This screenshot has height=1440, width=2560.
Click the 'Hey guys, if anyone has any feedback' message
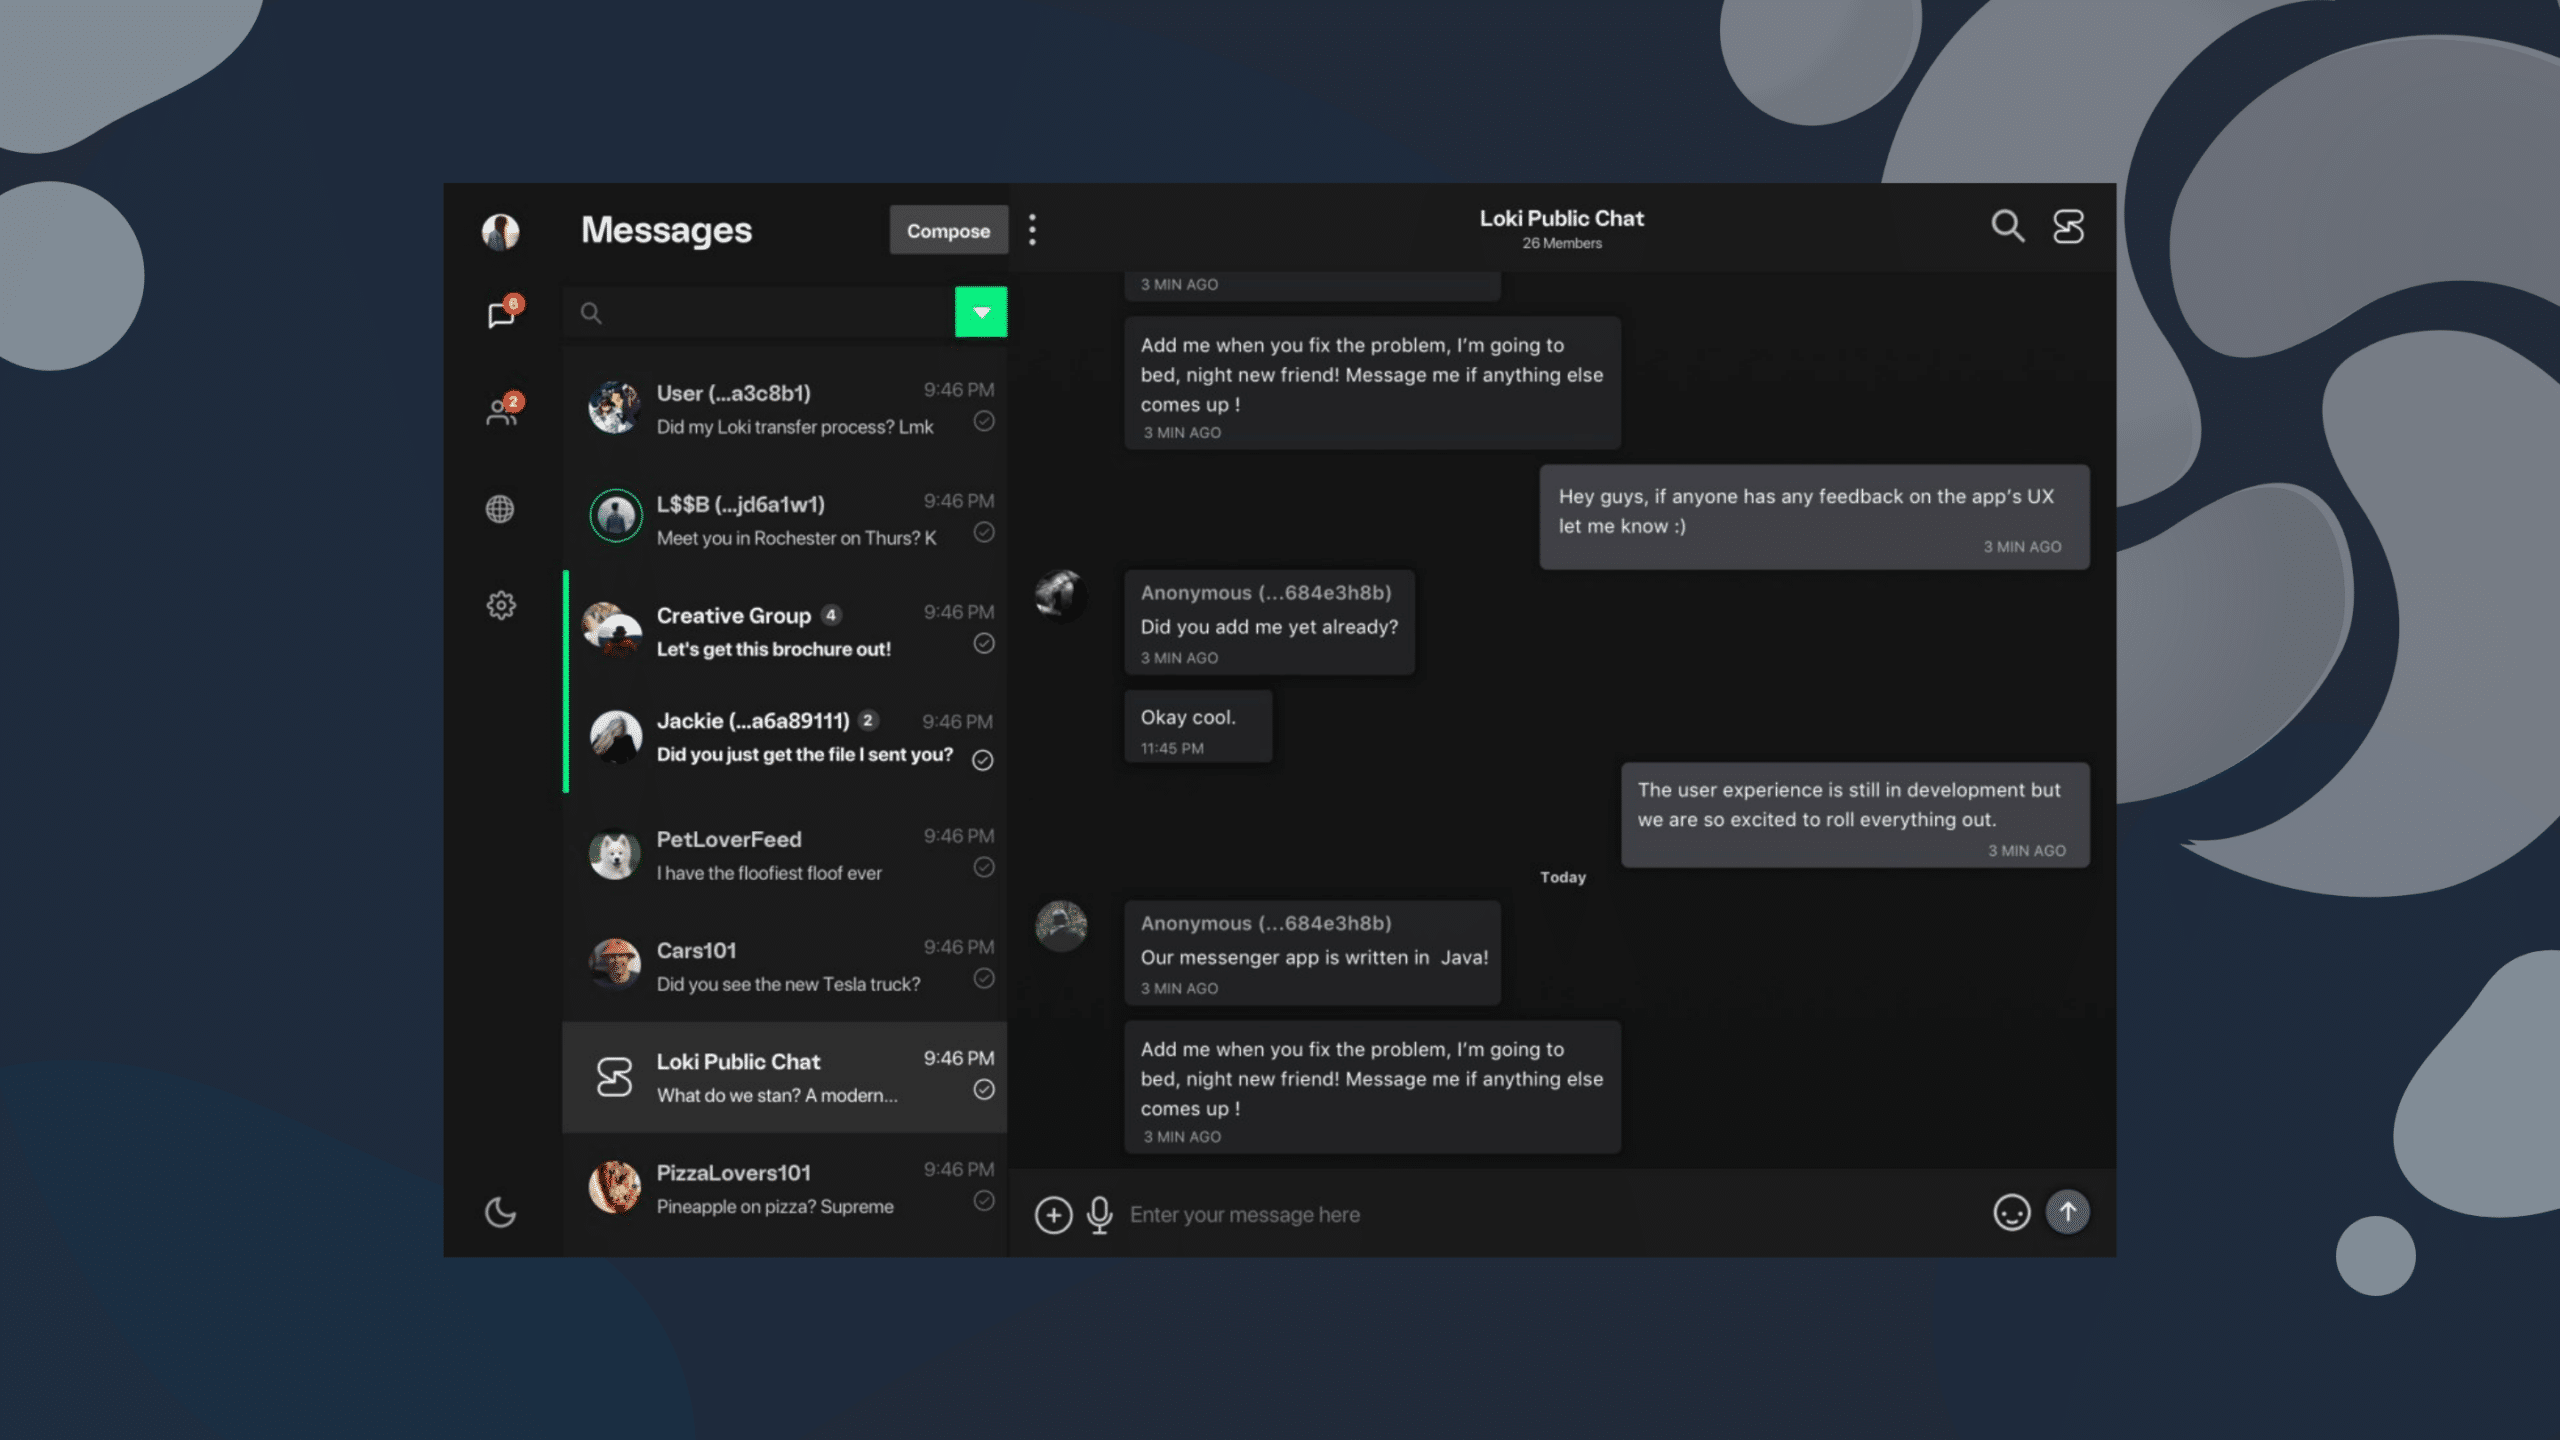point(1814,517)
